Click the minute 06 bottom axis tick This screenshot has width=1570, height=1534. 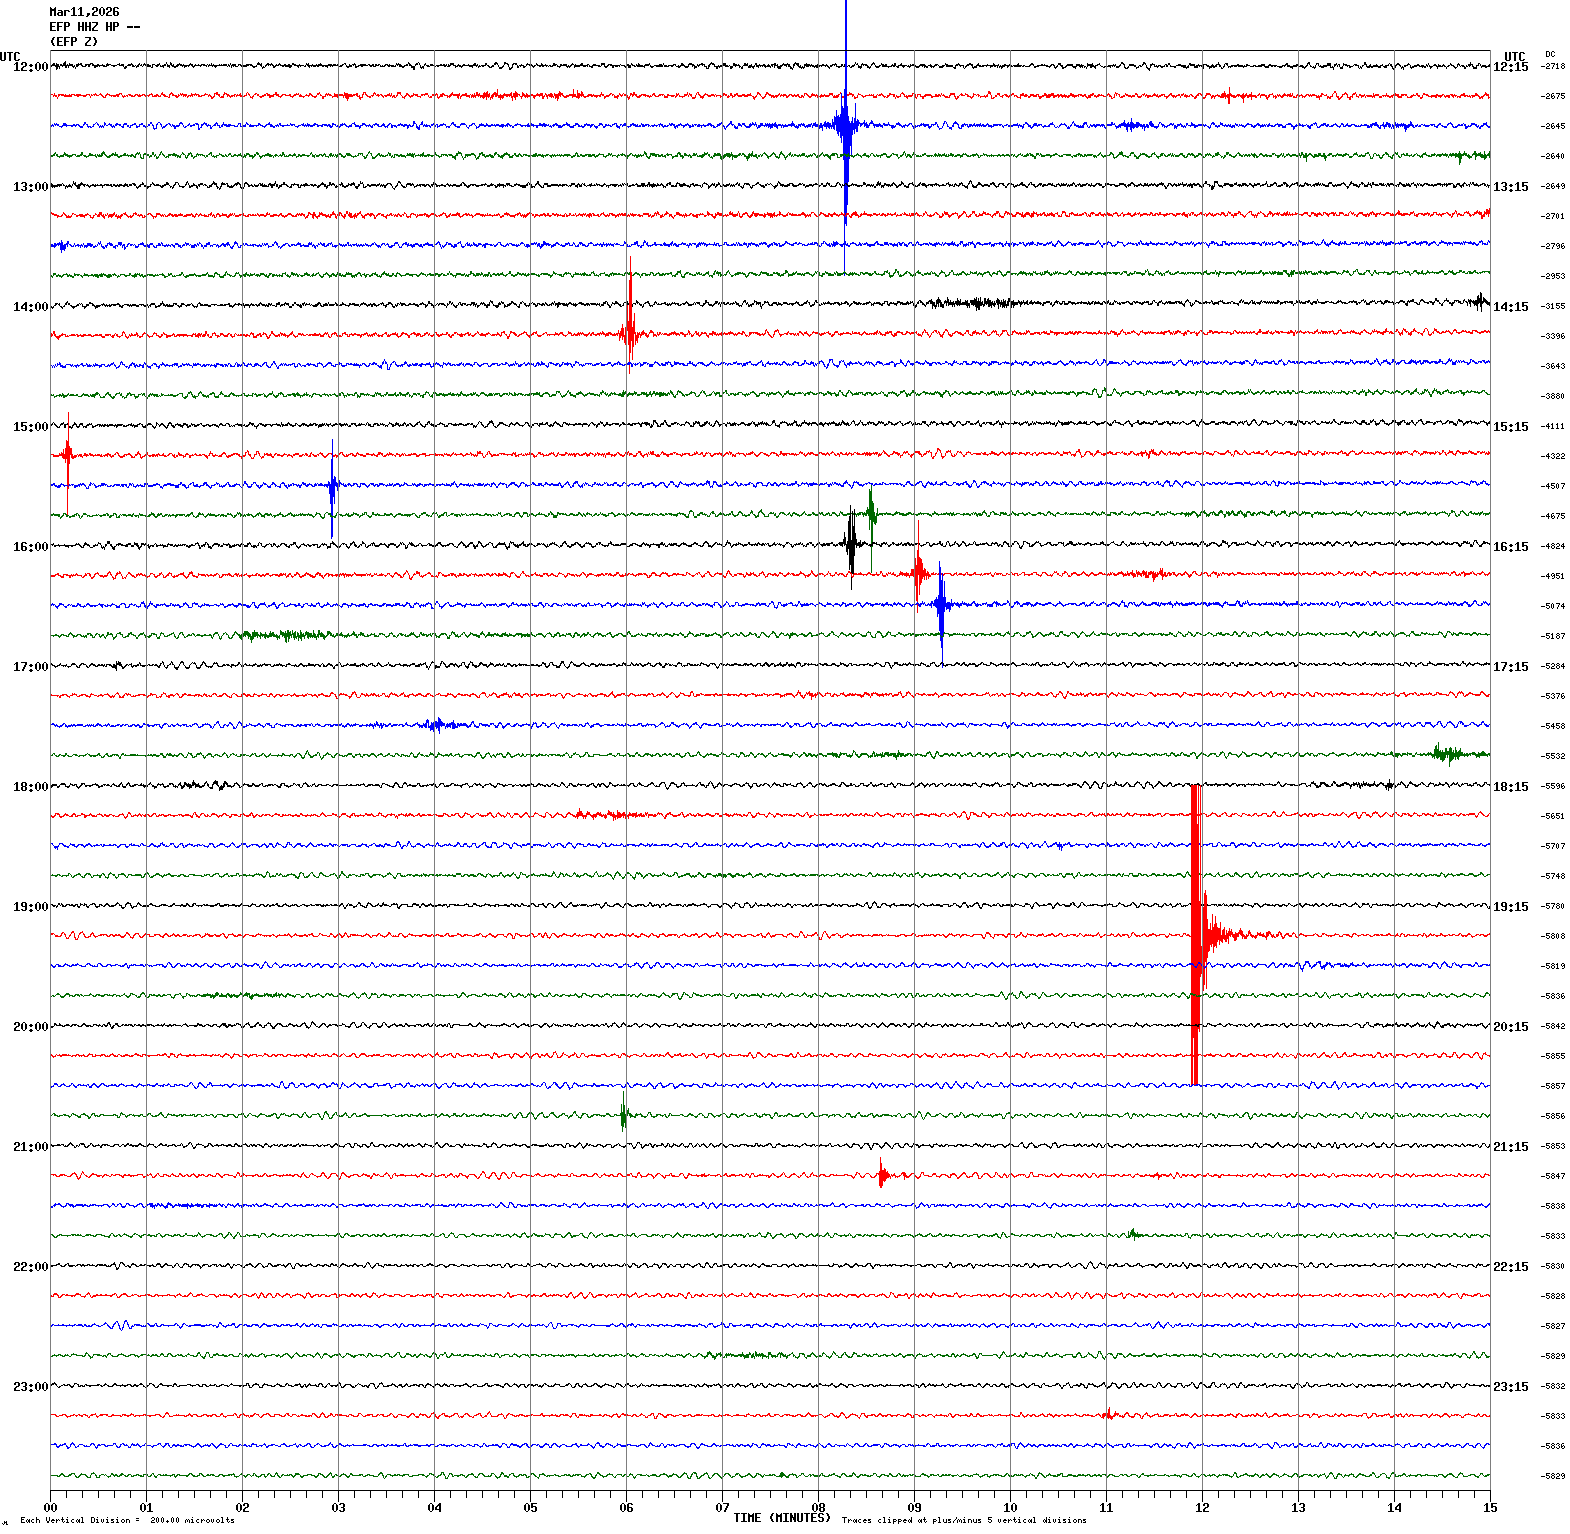tap(626, 1508)
